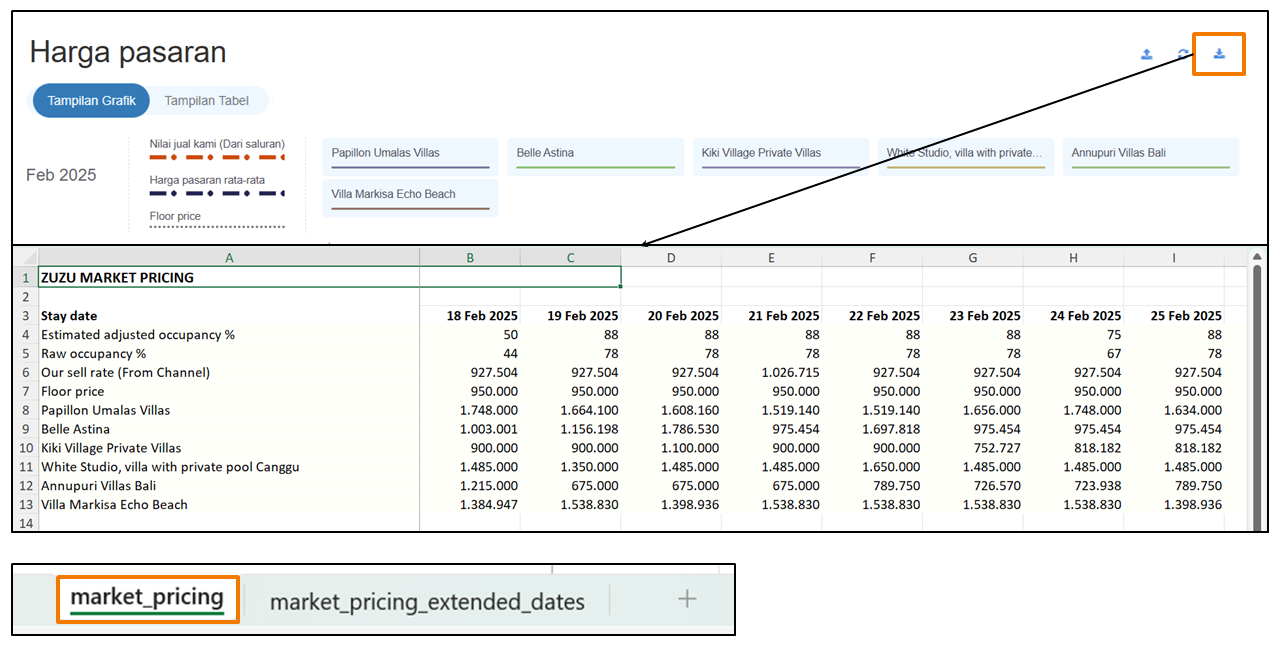The width and height of the screenshot is (1279, 653).
Task: Select row 1 header
Action: (x=26, y=278)
